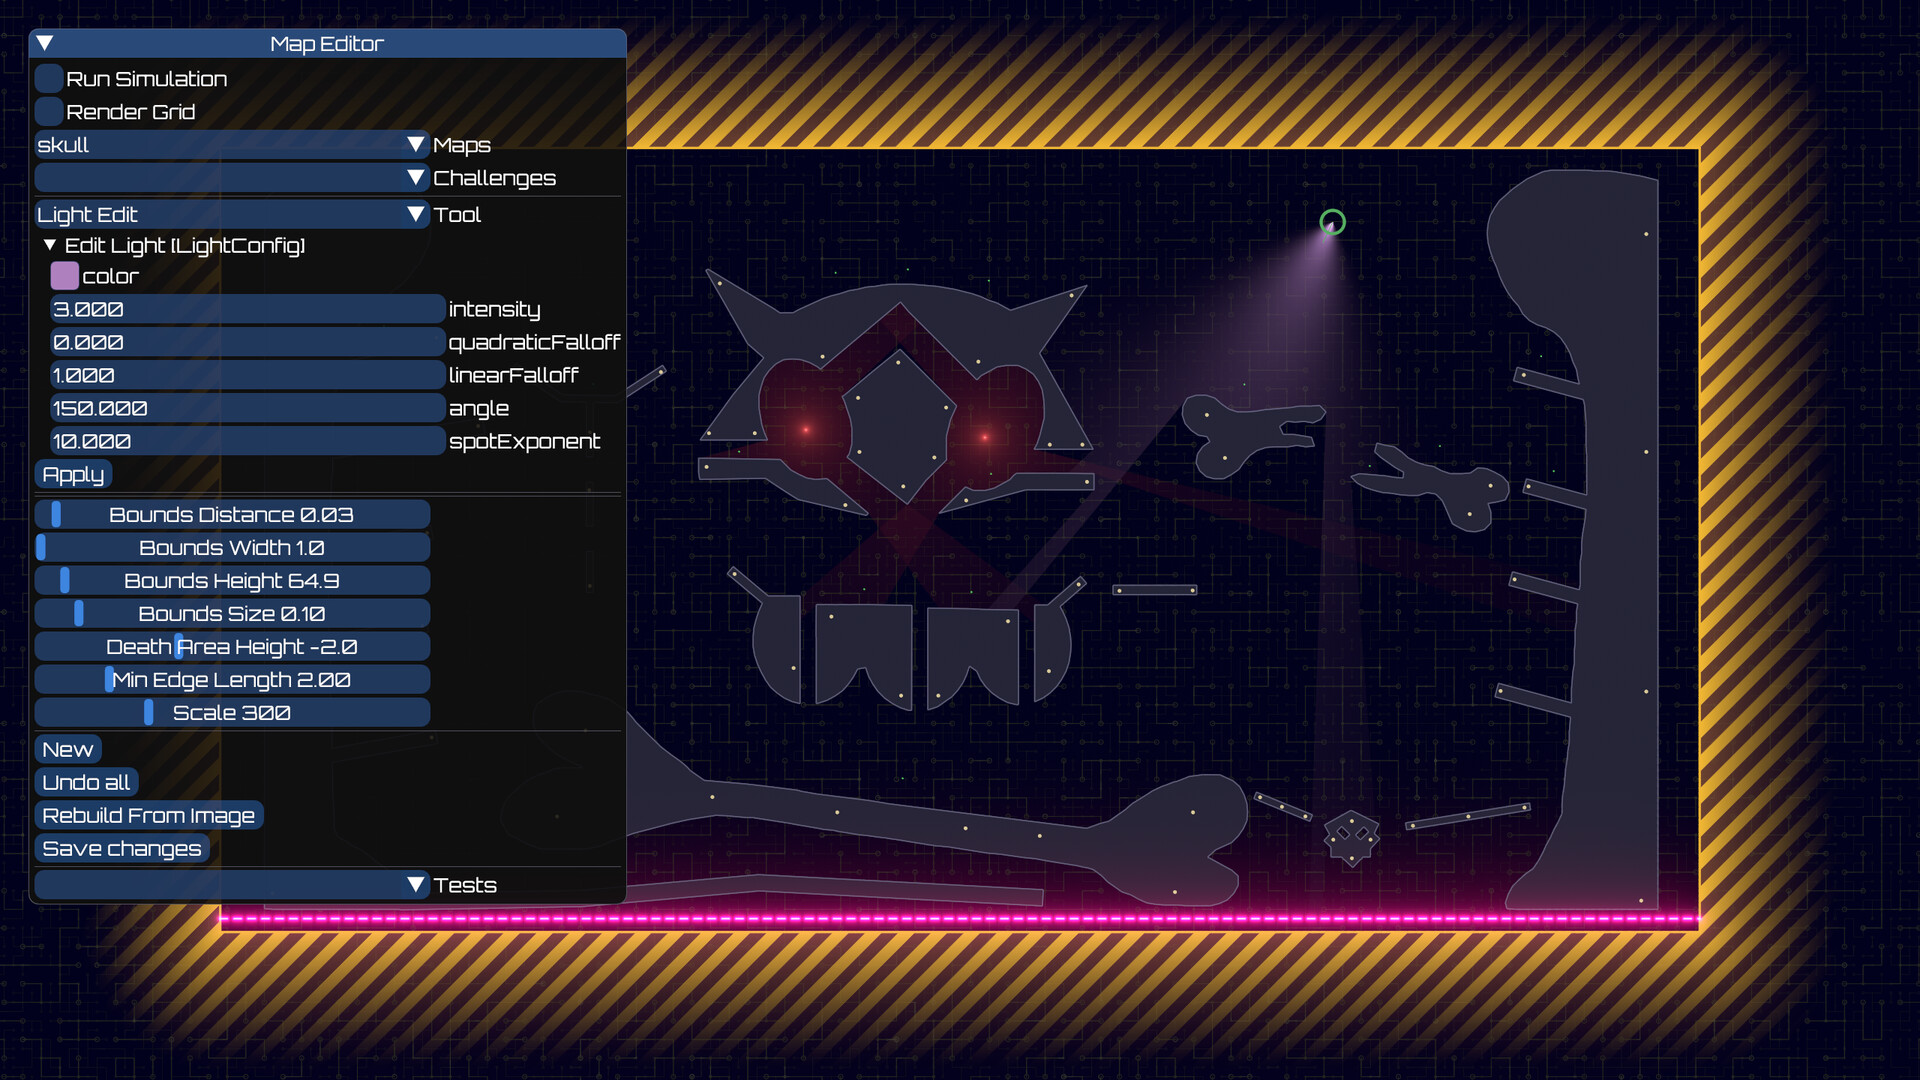Screen dimensions: 1920x1080
Task: Open the Challenges dropdown
Action: [x=232, y=178]
